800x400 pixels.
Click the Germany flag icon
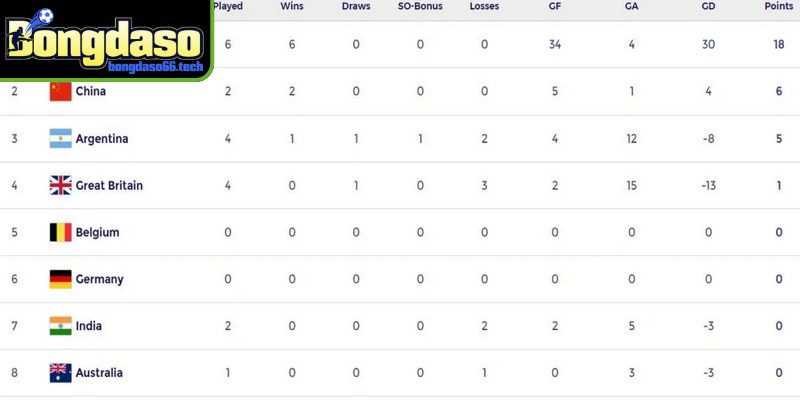(x=60, y=280)
